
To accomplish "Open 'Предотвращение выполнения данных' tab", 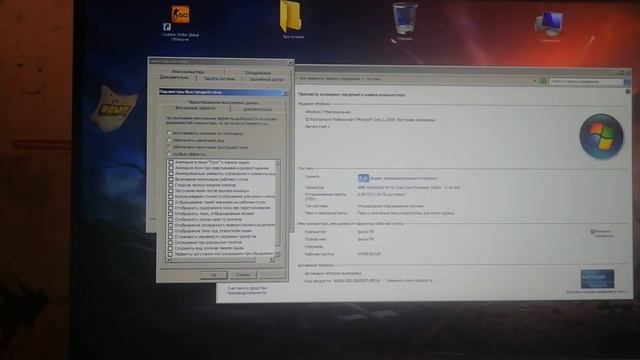I will point(223,102).
